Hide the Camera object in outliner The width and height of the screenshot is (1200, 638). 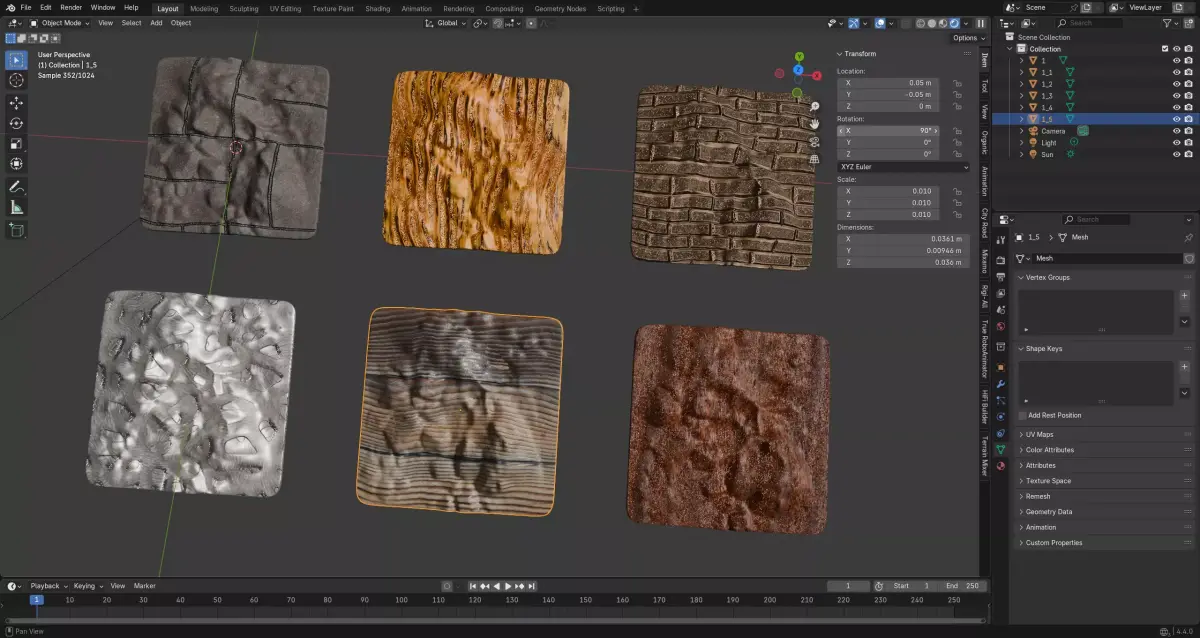coord(1175,131)
